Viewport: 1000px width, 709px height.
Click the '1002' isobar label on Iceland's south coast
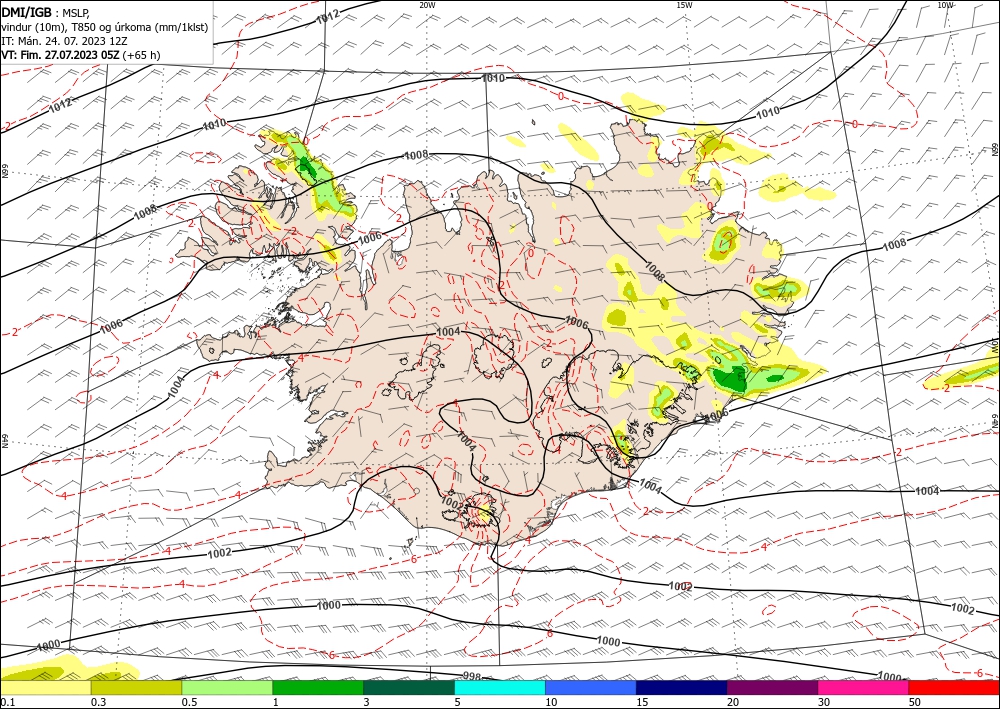(x=453, y=503)
